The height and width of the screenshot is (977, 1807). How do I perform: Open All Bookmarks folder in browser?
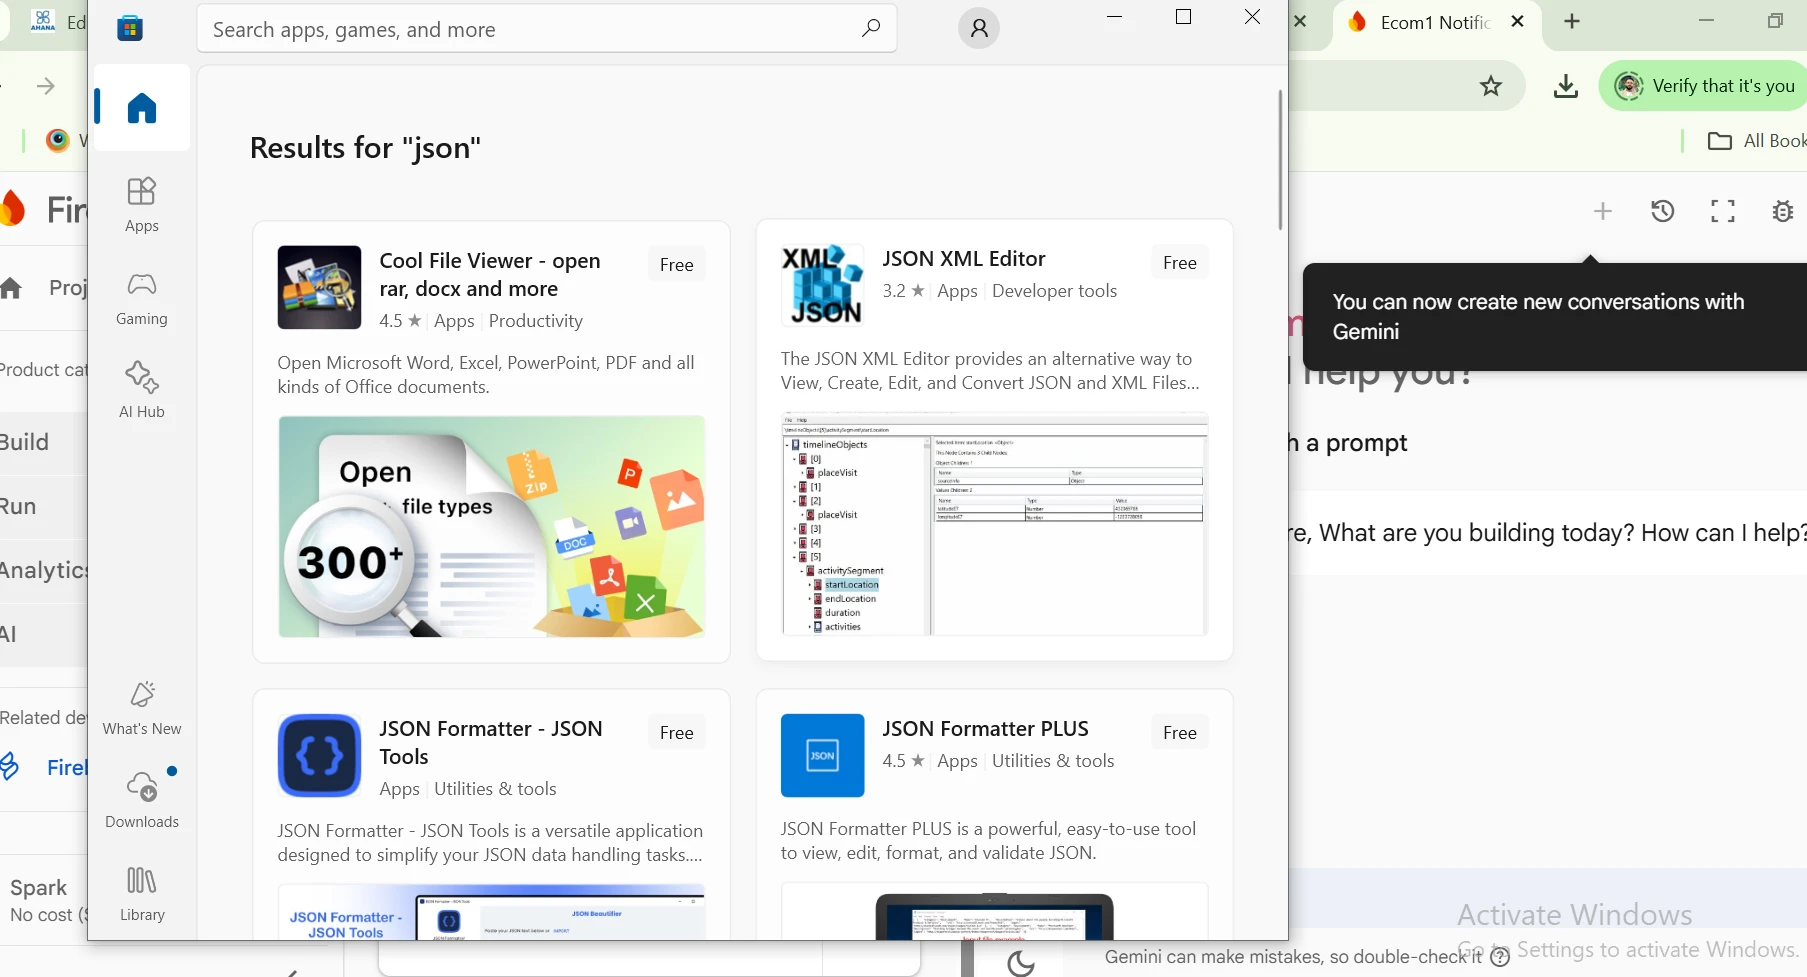1757,141
